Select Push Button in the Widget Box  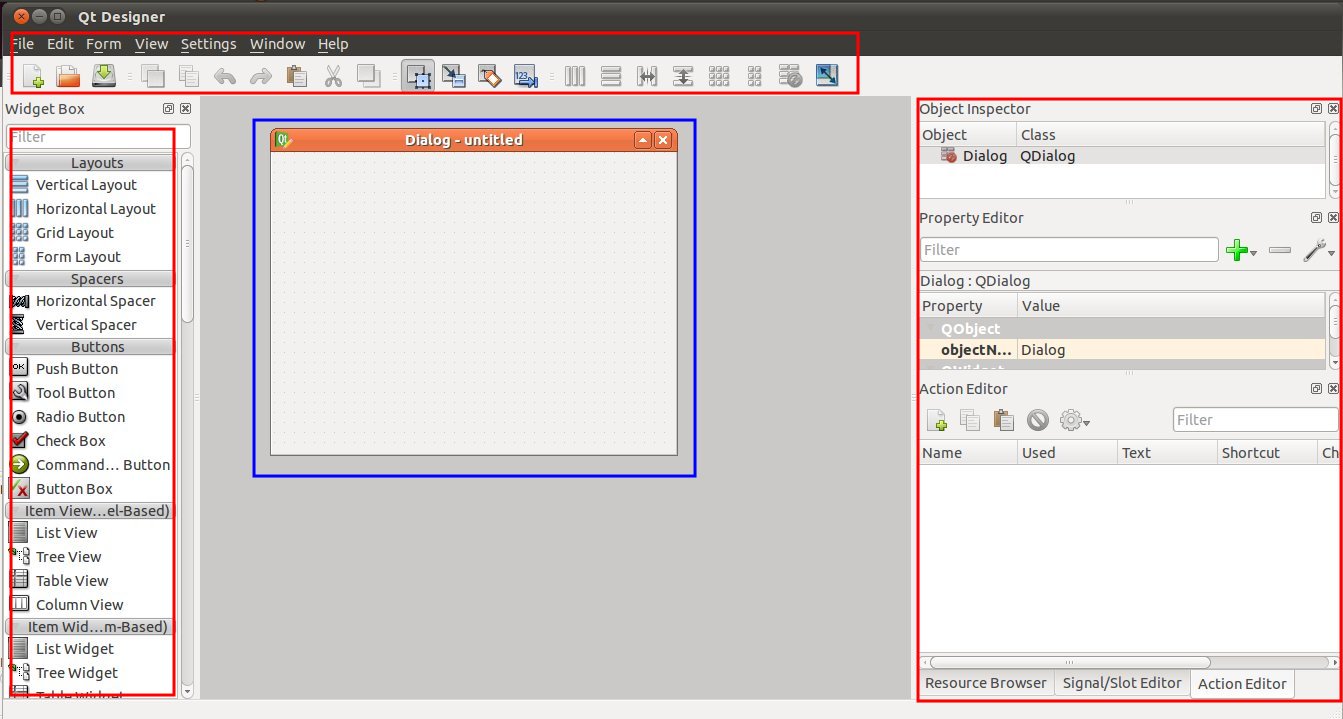coord(76,369)
